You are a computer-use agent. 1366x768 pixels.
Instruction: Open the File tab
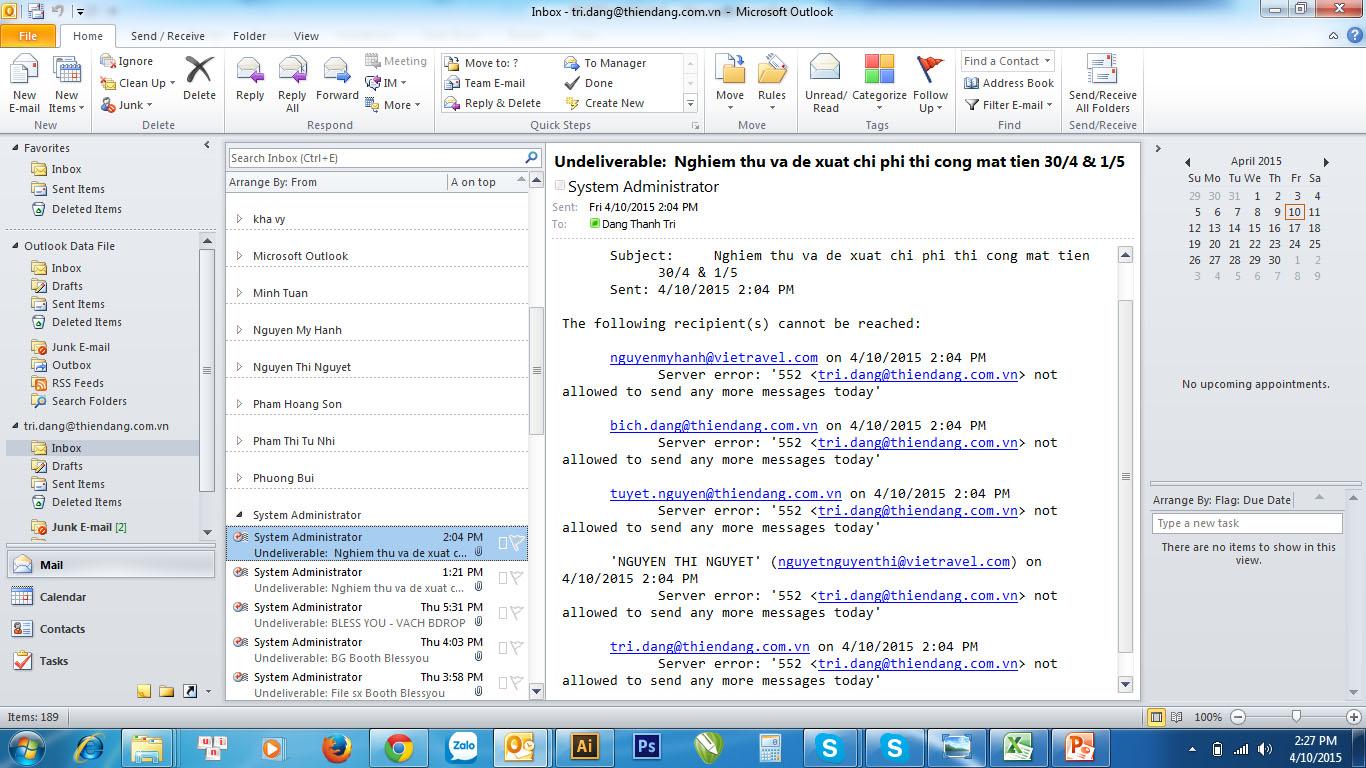point(28,36)
